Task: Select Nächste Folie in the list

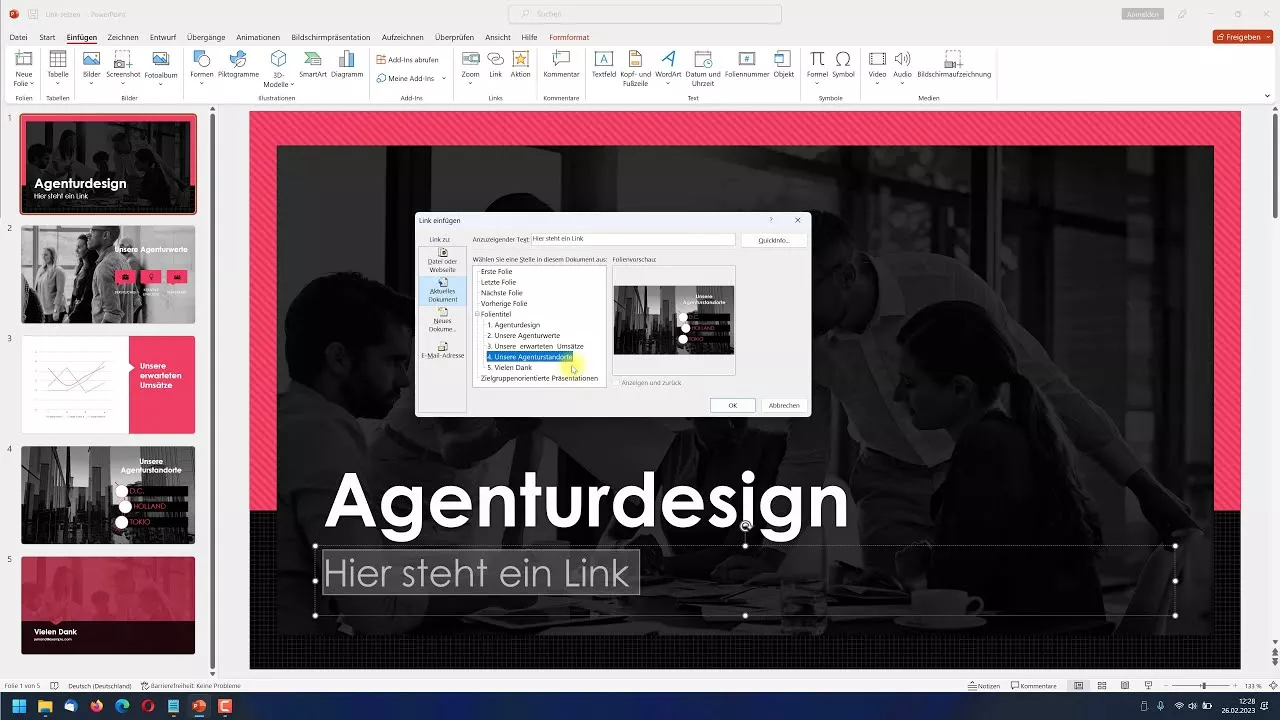Action: (501, 293)
